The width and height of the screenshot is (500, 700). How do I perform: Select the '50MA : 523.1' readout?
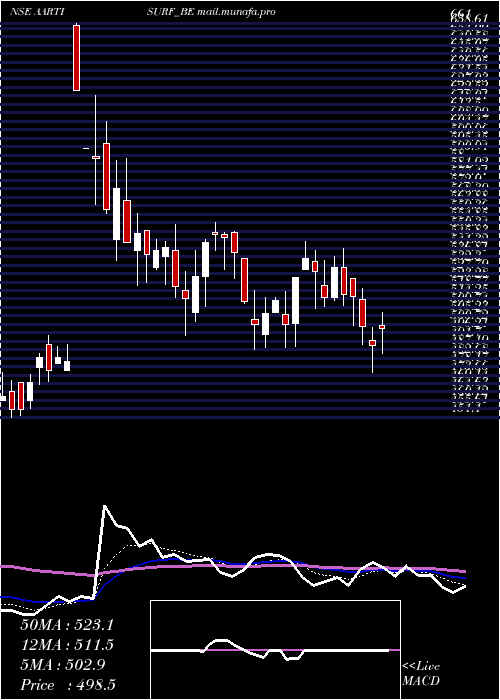(x=67, y=625)
